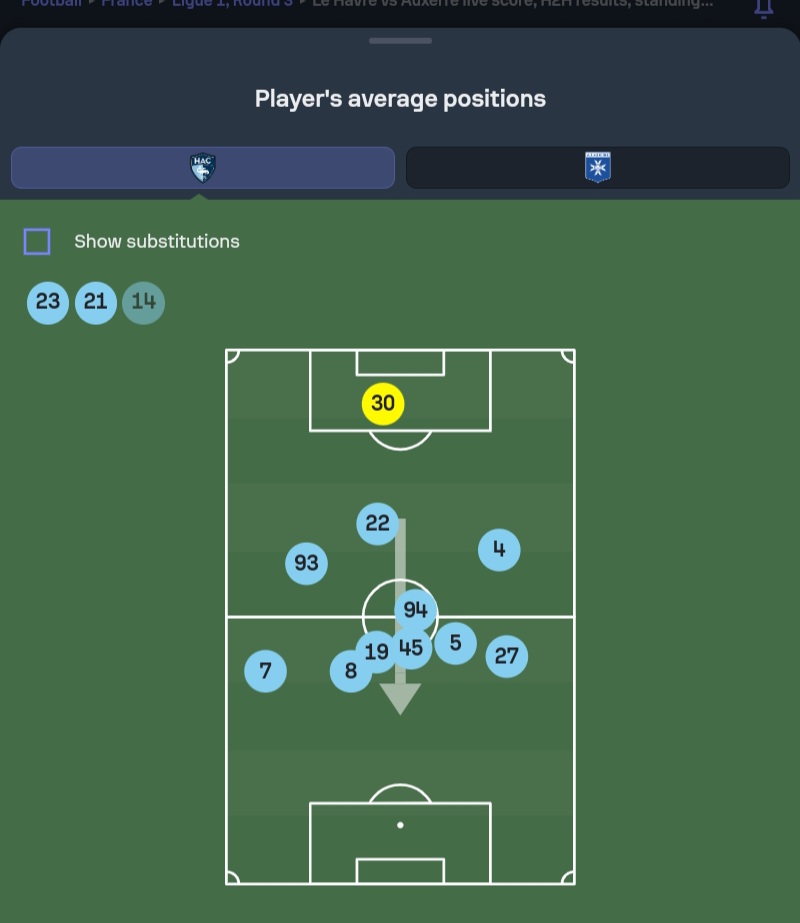Click player marker number 27
800x923 pixels.
(506, 656)
